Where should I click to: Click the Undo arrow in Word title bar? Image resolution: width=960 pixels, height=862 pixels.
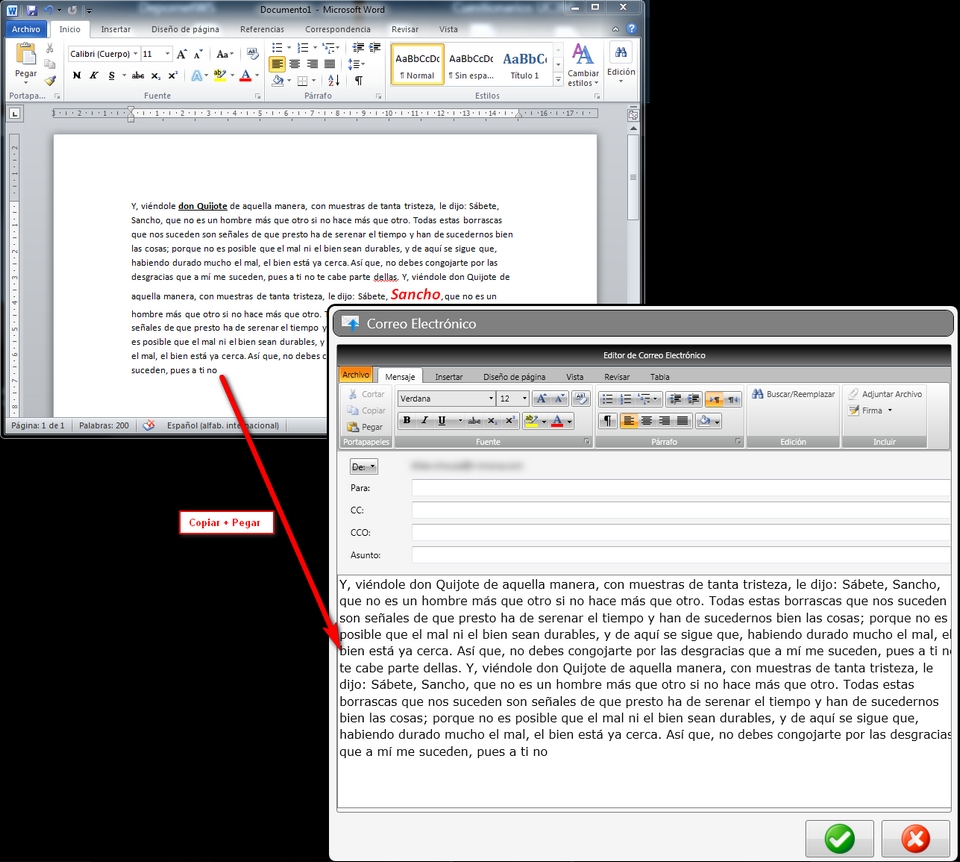(49, 10)
